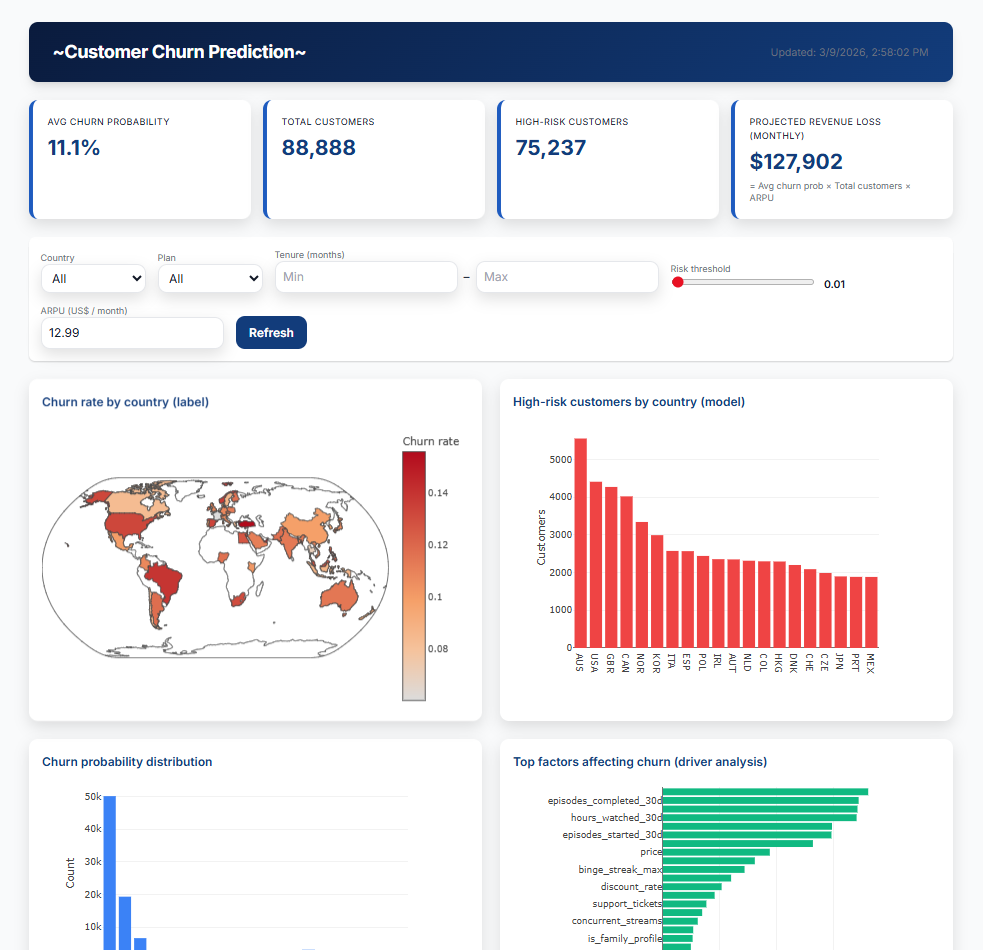Click the CAN bar in high-risk chart
The image size is (983, 950).
pos(626,572)
